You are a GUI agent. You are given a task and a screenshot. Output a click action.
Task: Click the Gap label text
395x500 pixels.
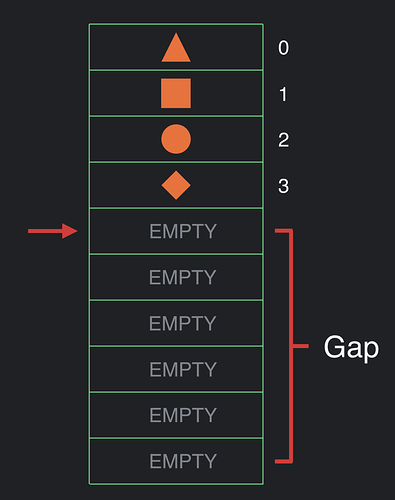point(351,348)
